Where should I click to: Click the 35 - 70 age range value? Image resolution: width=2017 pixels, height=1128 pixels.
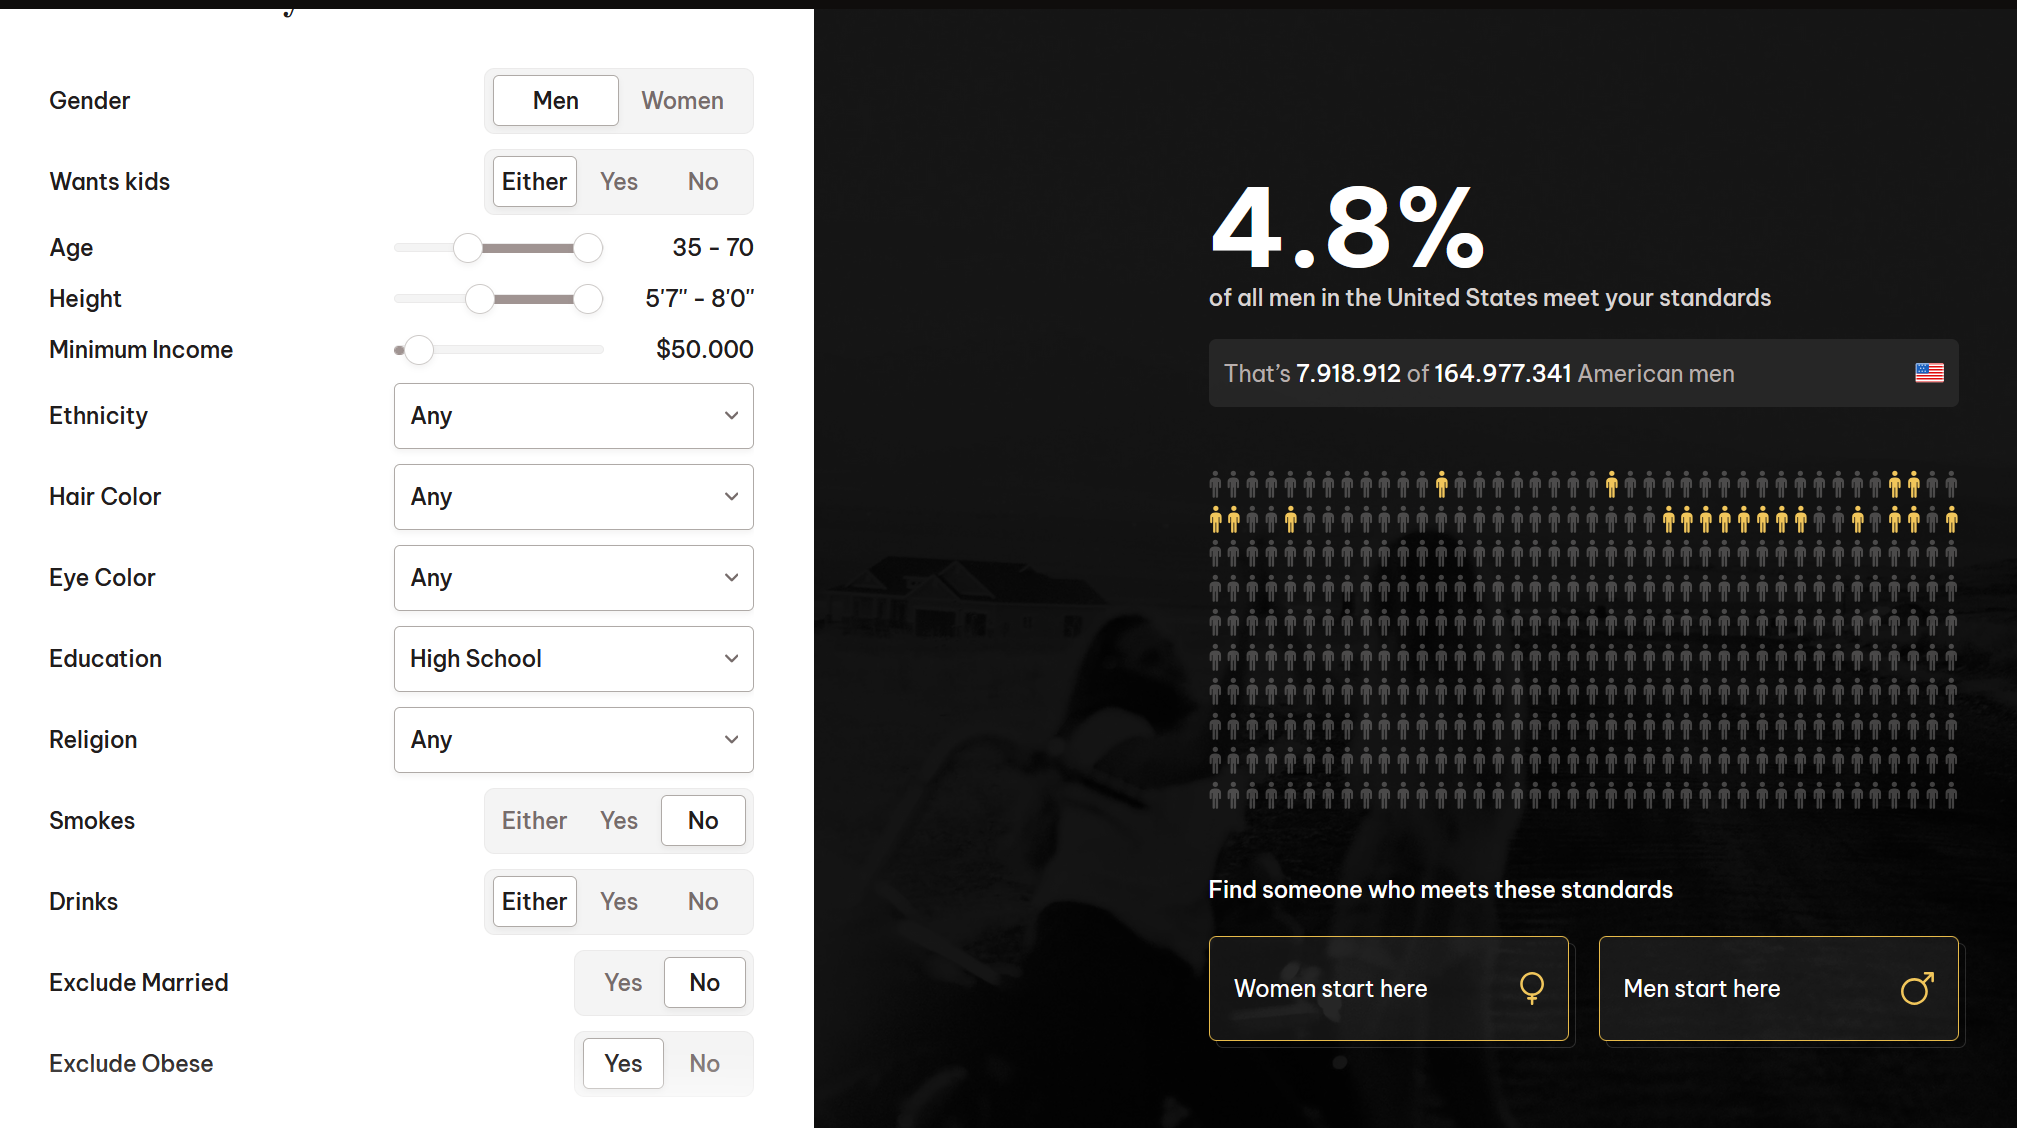click(x=713, y=248)
